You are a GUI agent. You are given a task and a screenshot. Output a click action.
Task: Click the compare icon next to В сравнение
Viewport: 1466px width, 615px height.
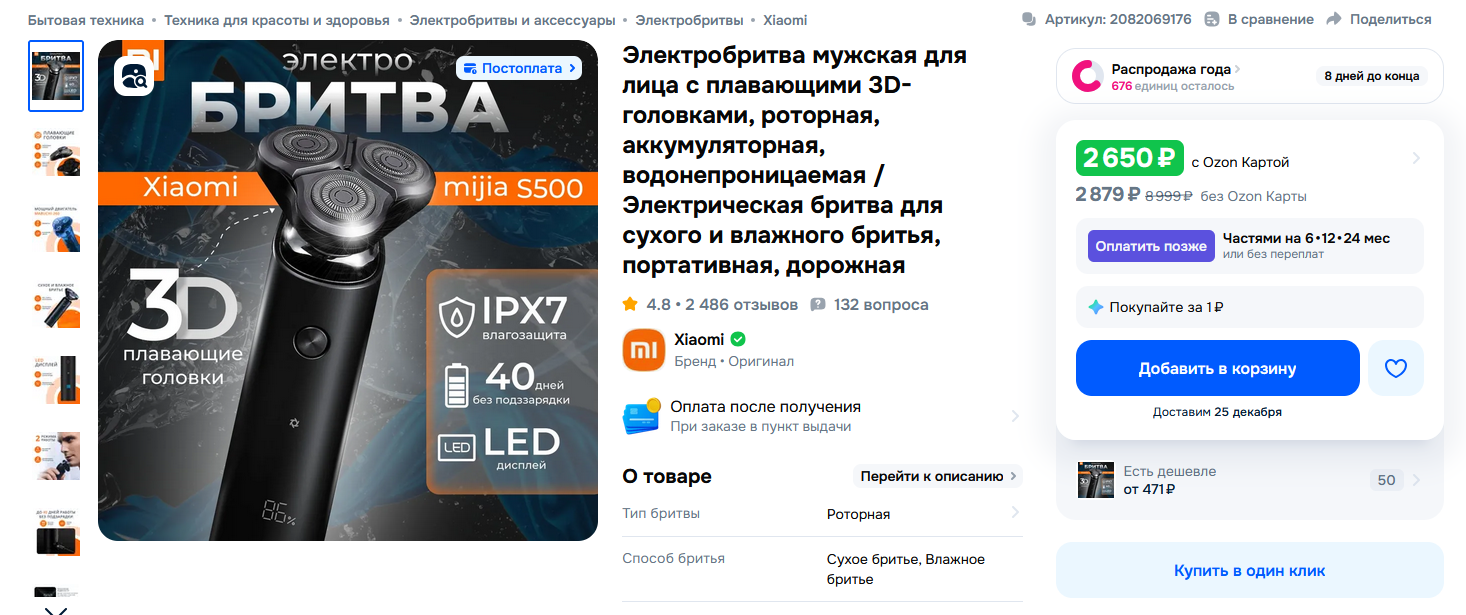click(x=1212, y=19)
